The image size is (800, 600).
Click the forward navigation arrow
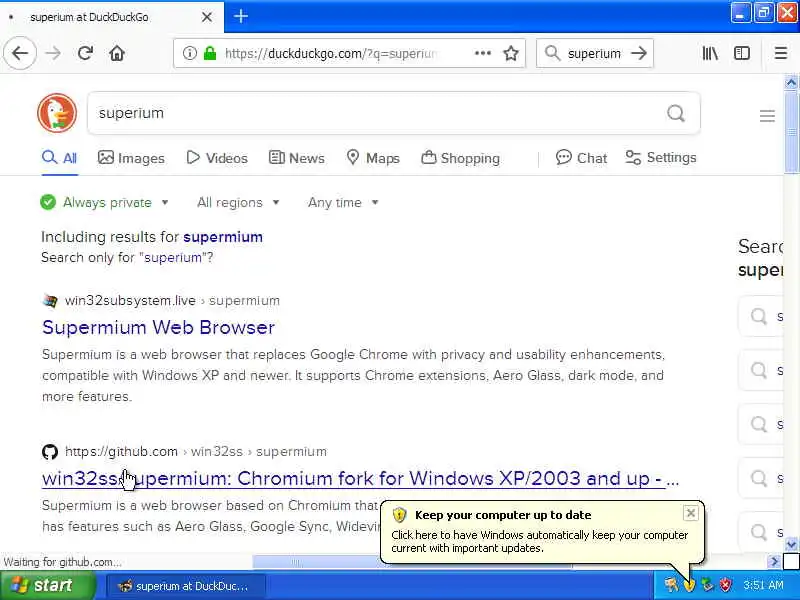pyautogui.click(x=53, y=53)
